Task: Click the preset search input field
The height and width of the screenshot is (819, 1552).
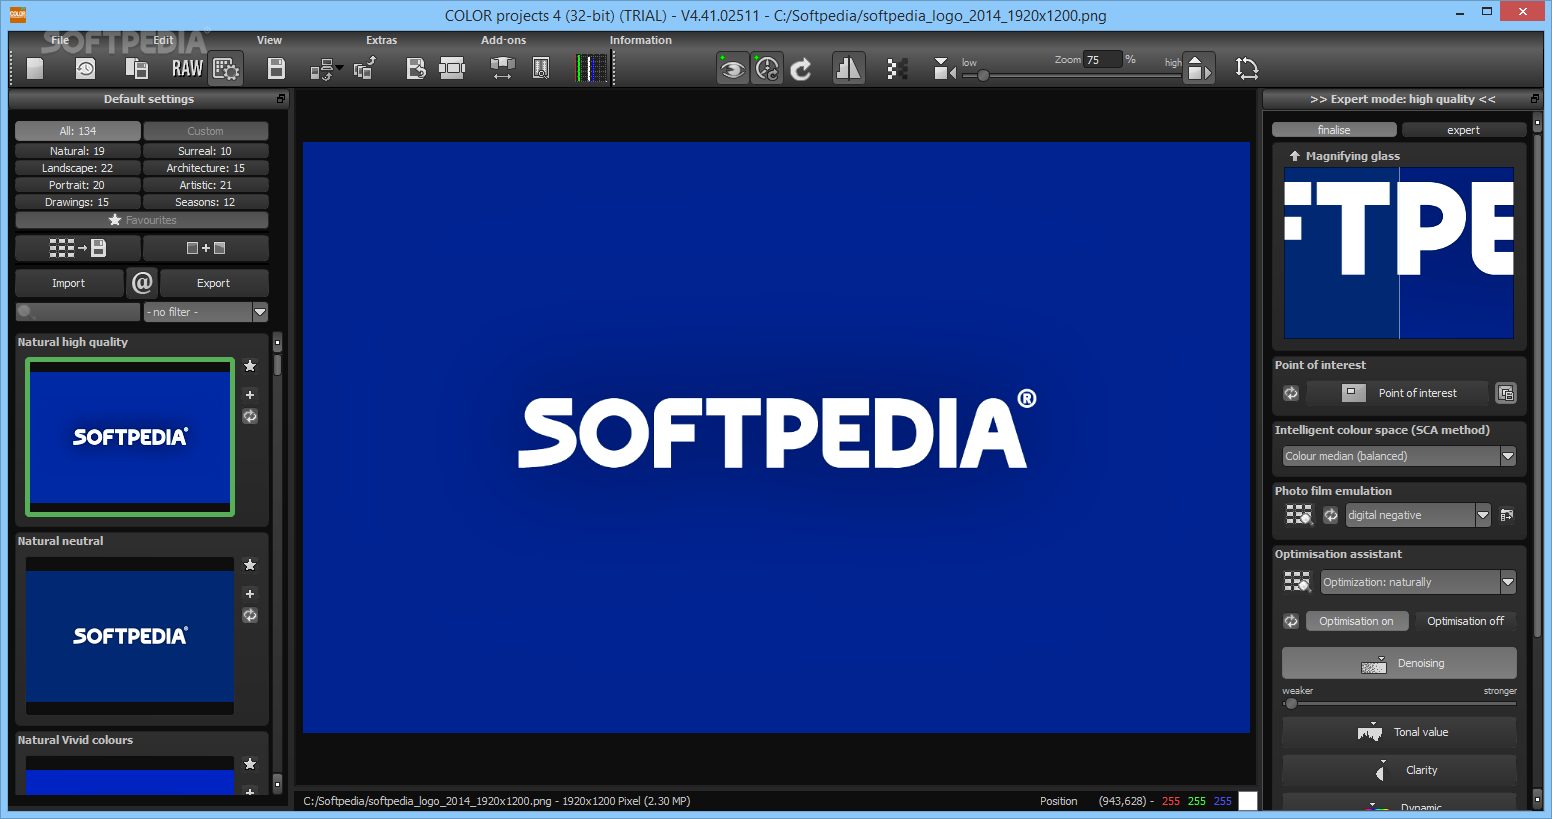Action: 78,312
